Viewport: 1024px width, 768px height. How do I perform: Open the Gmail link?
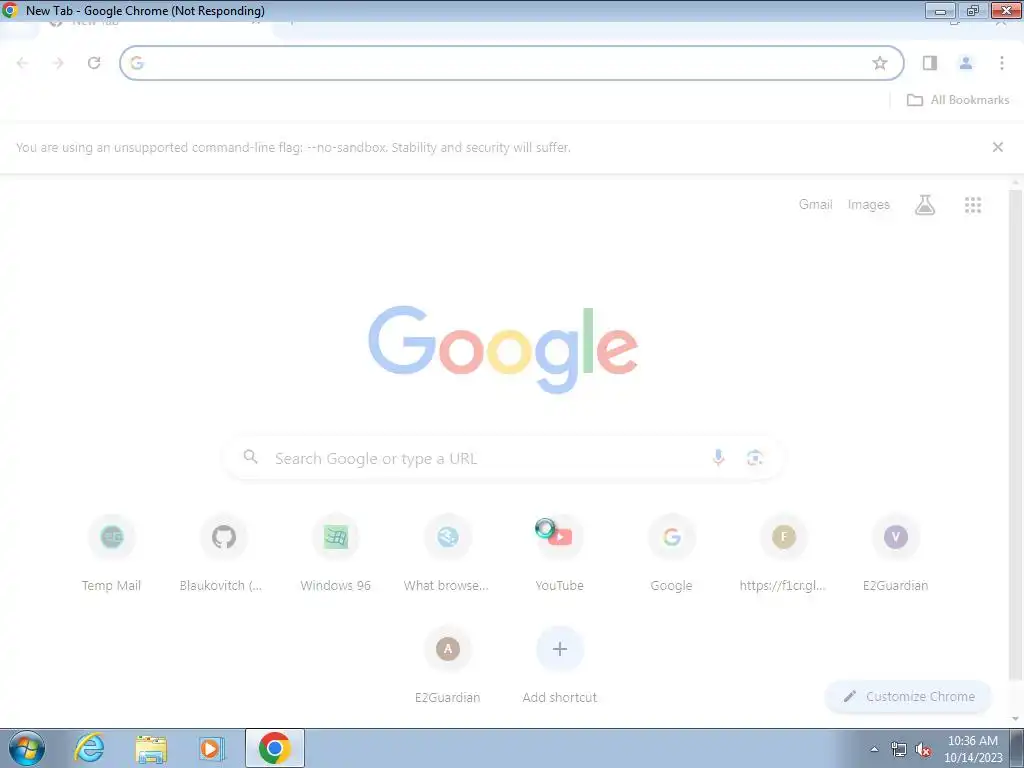coord(816,204)
